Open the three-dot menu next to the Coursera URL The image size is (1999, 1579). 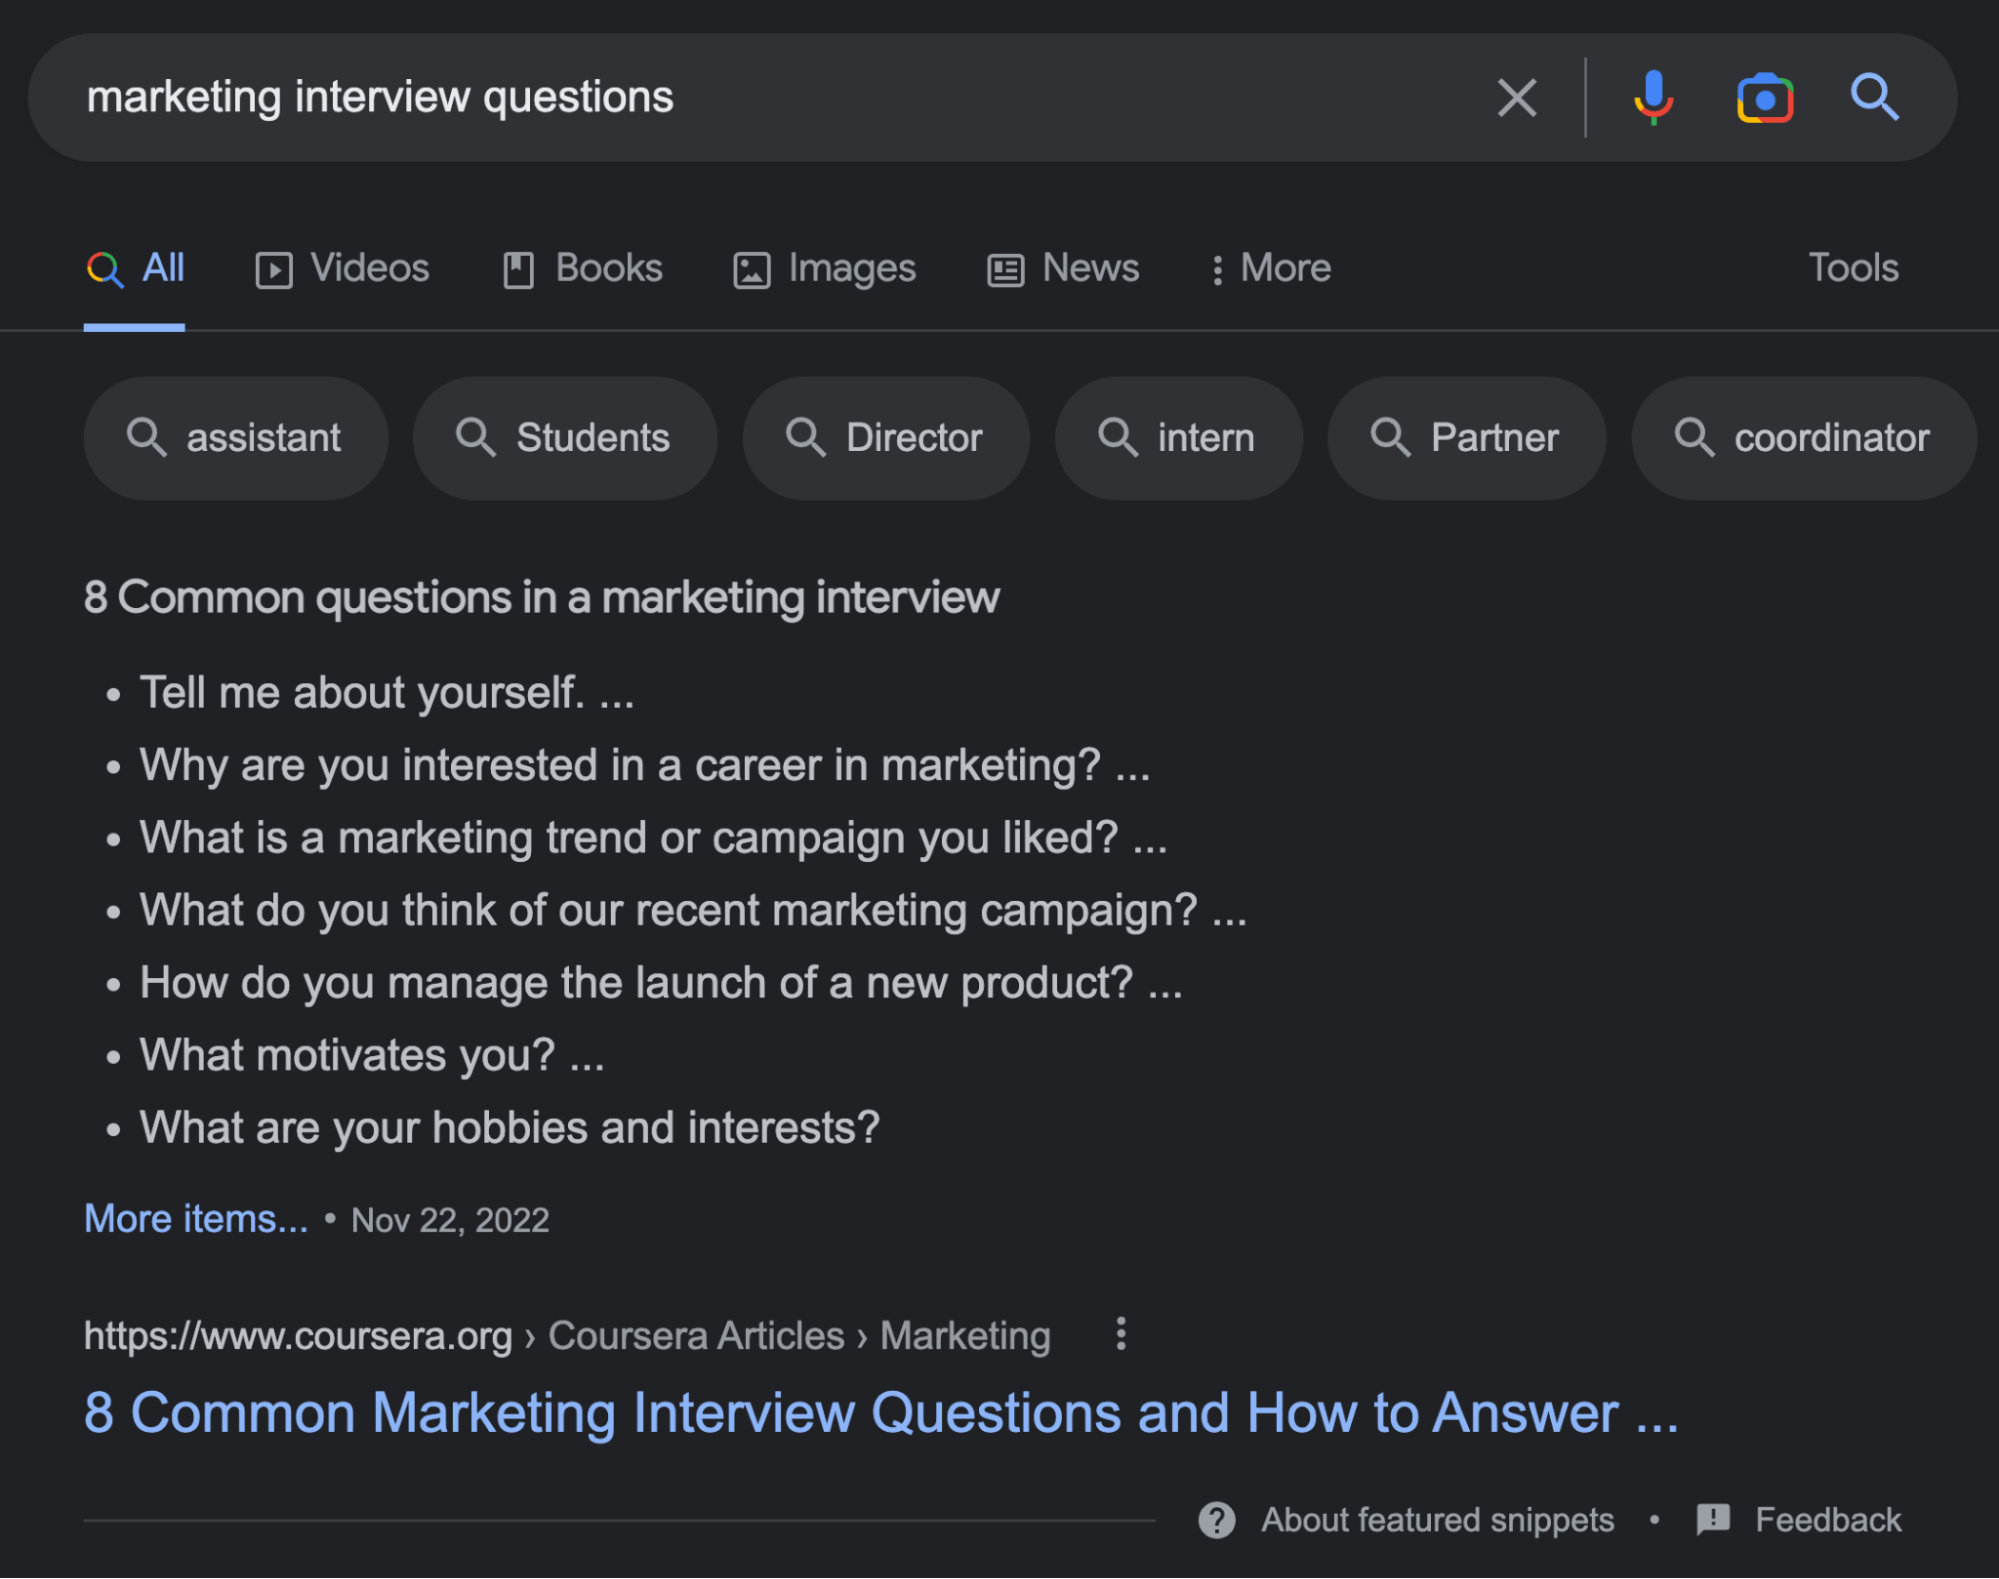1120,1335
